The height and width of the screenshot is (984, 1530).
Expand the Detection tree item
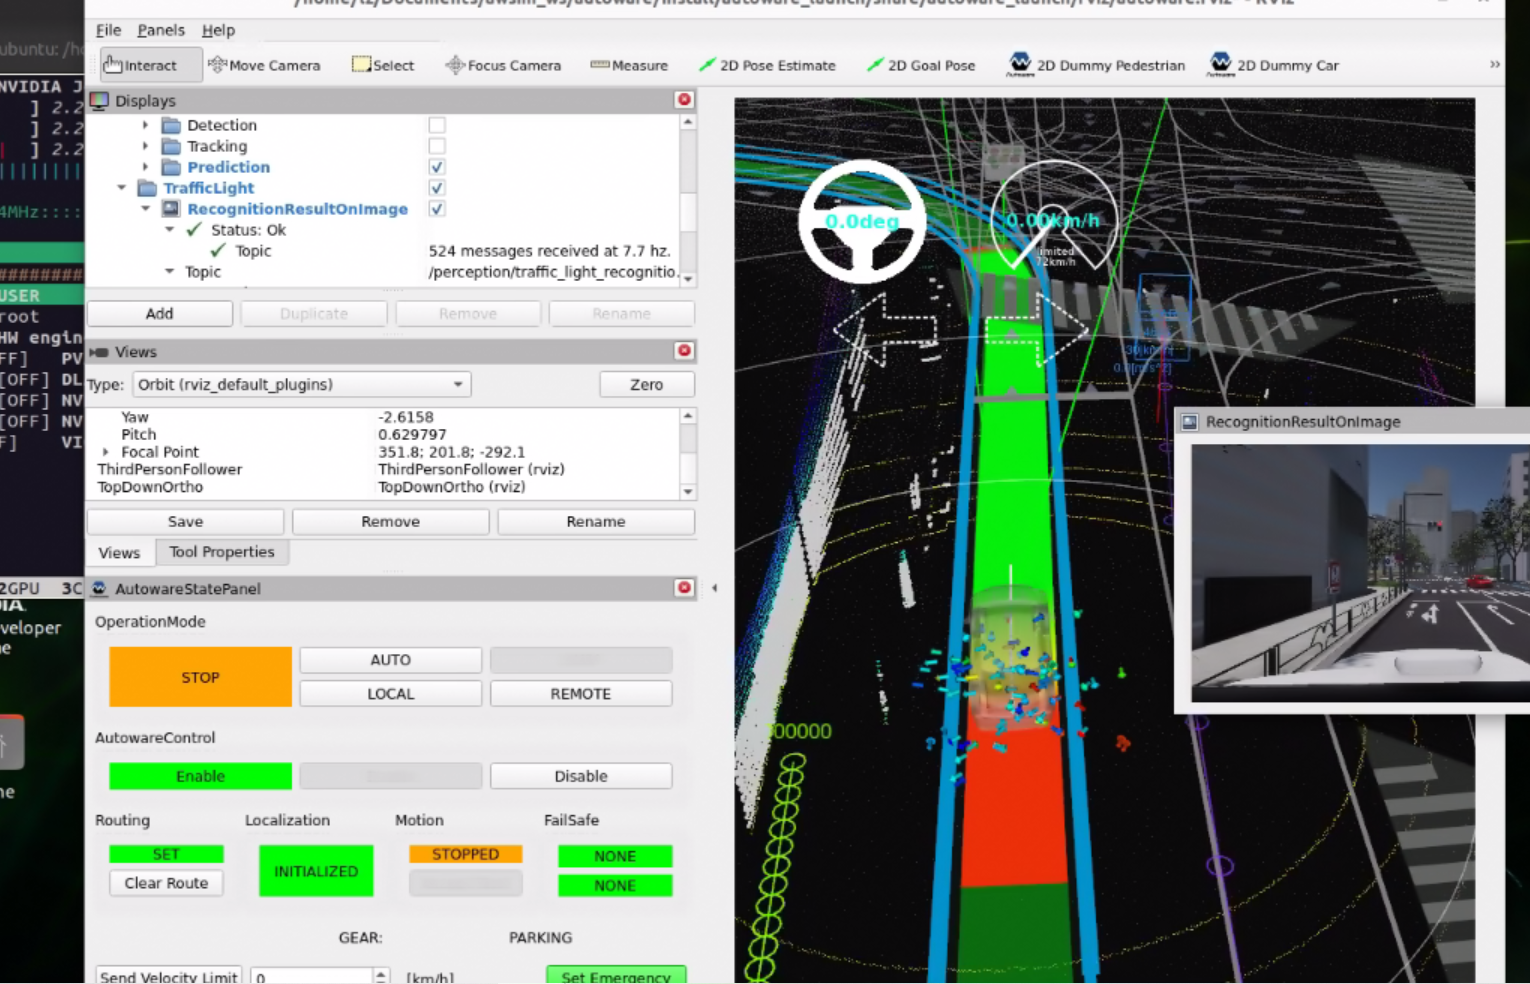[x=146, y=125]
